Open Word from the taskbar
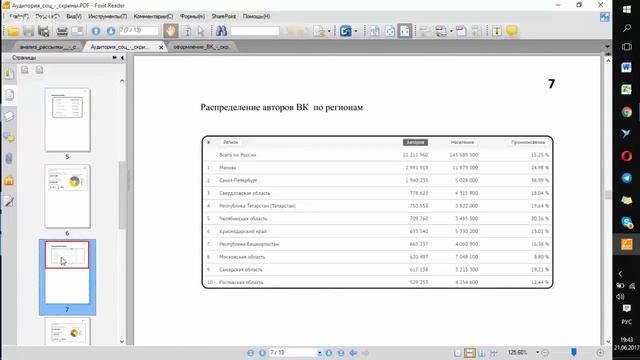The width and height of the screenshot is (640, 360). tap(627, 67)
